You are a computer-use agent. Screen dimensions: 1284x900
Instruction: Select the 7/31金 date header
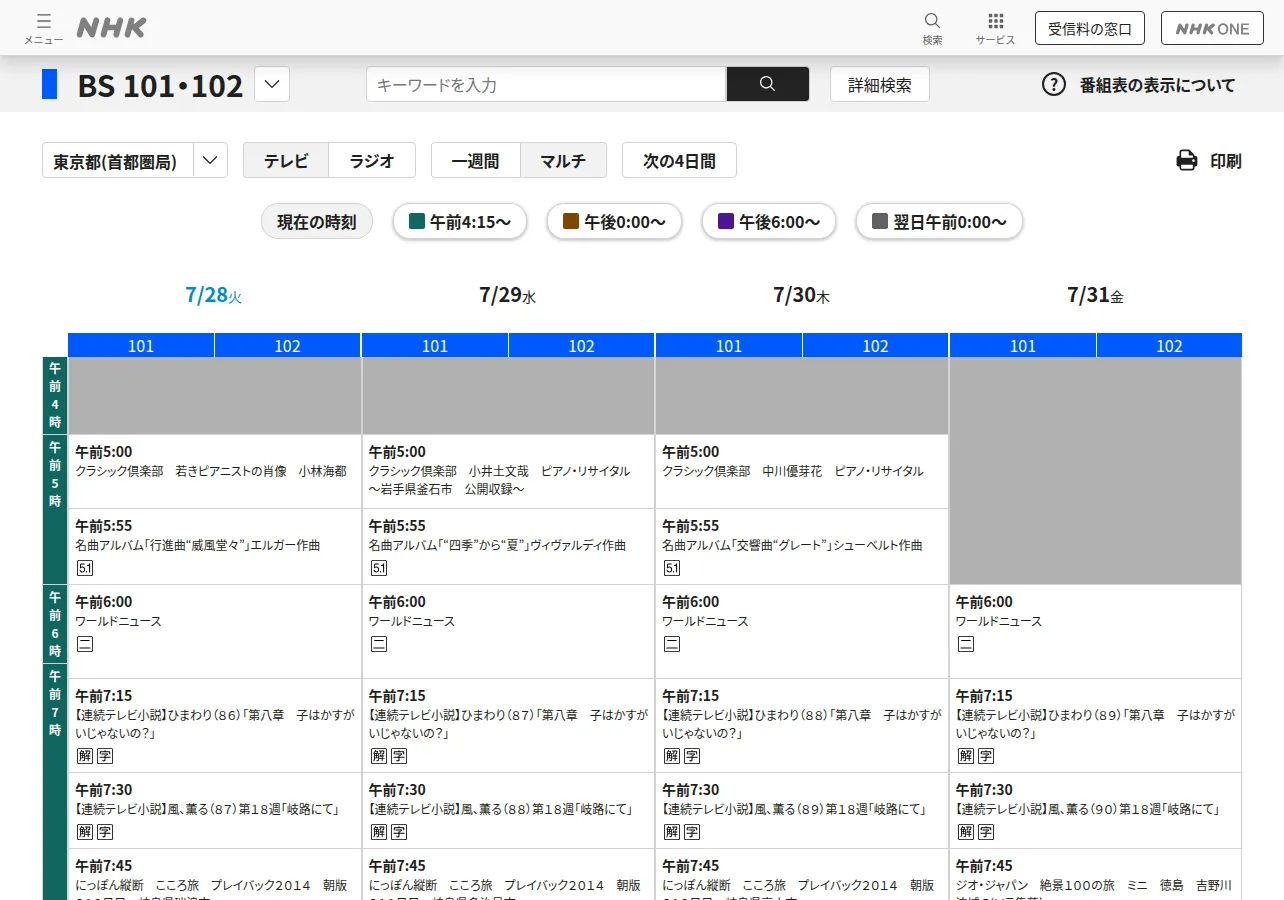(x=1096, y=295)
